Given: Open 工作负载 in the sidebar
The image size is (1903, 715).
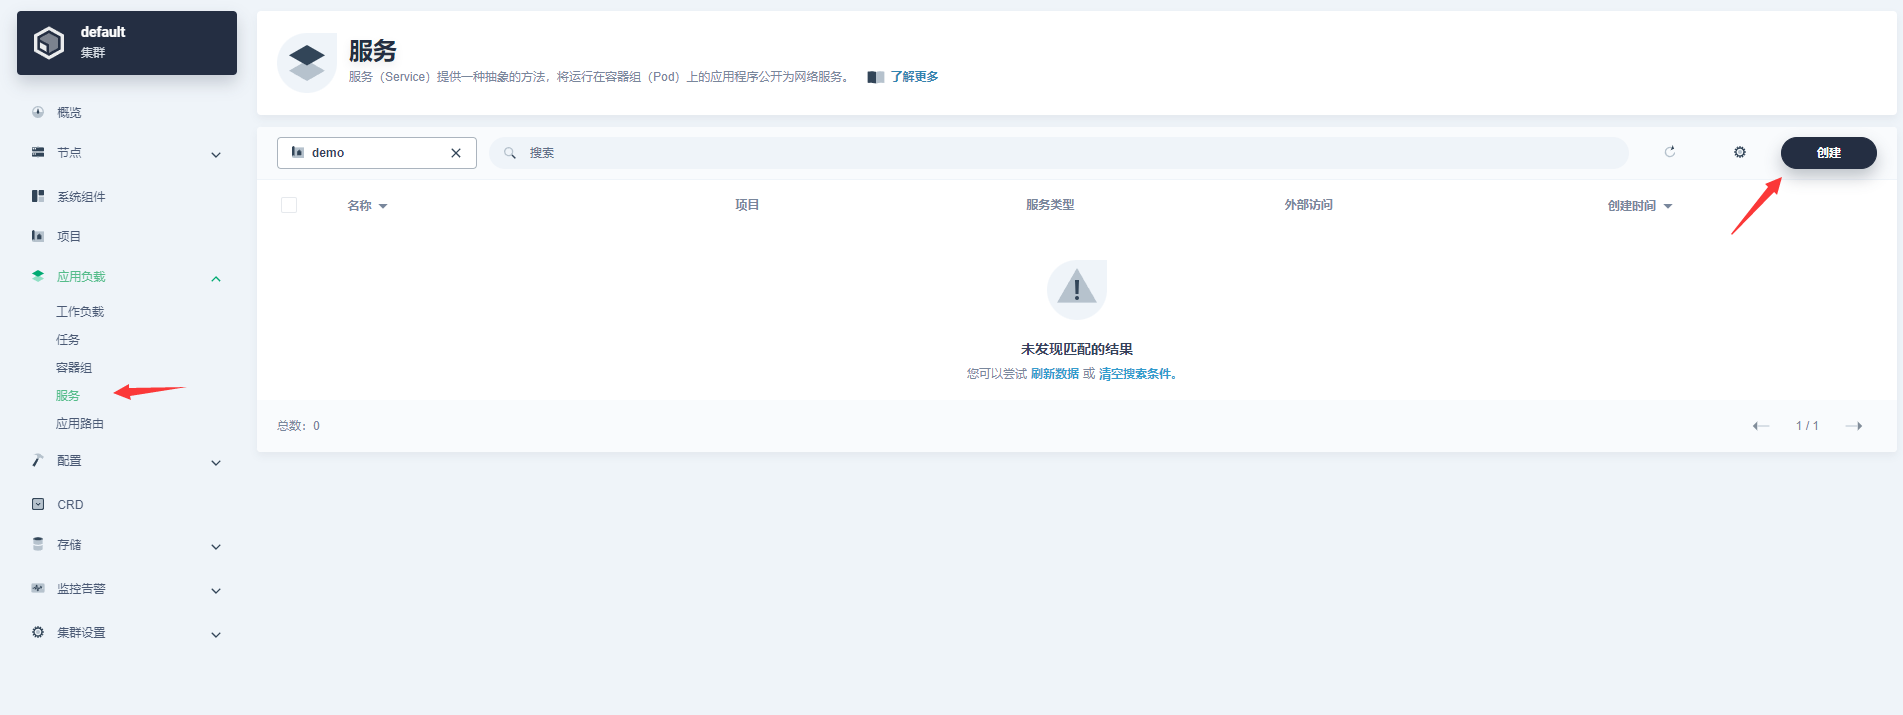Looking at the screenshot, I should point(80,312).
